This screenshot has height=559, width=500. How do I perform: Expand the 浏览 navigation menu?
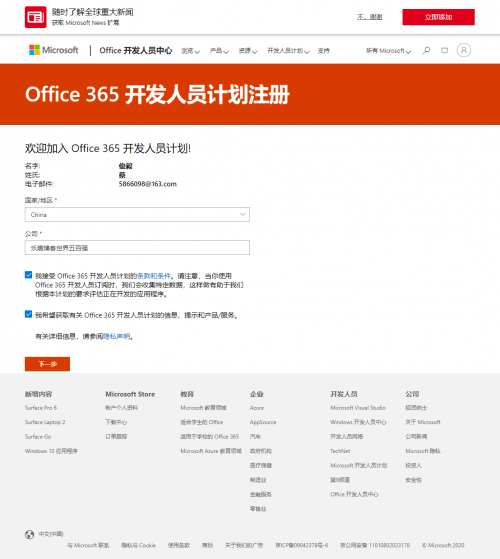tap(190, 51)
